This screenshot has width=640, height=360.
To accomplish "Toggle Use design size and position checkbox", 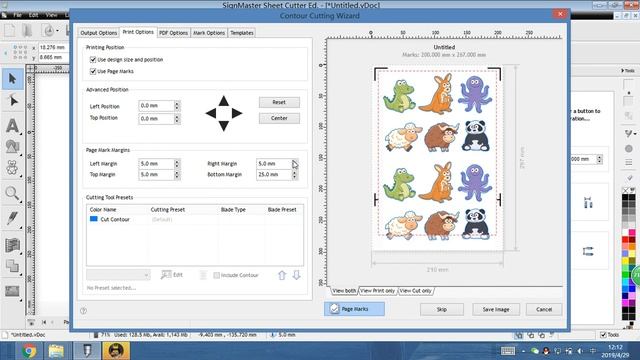I will [x=93, y=60].
